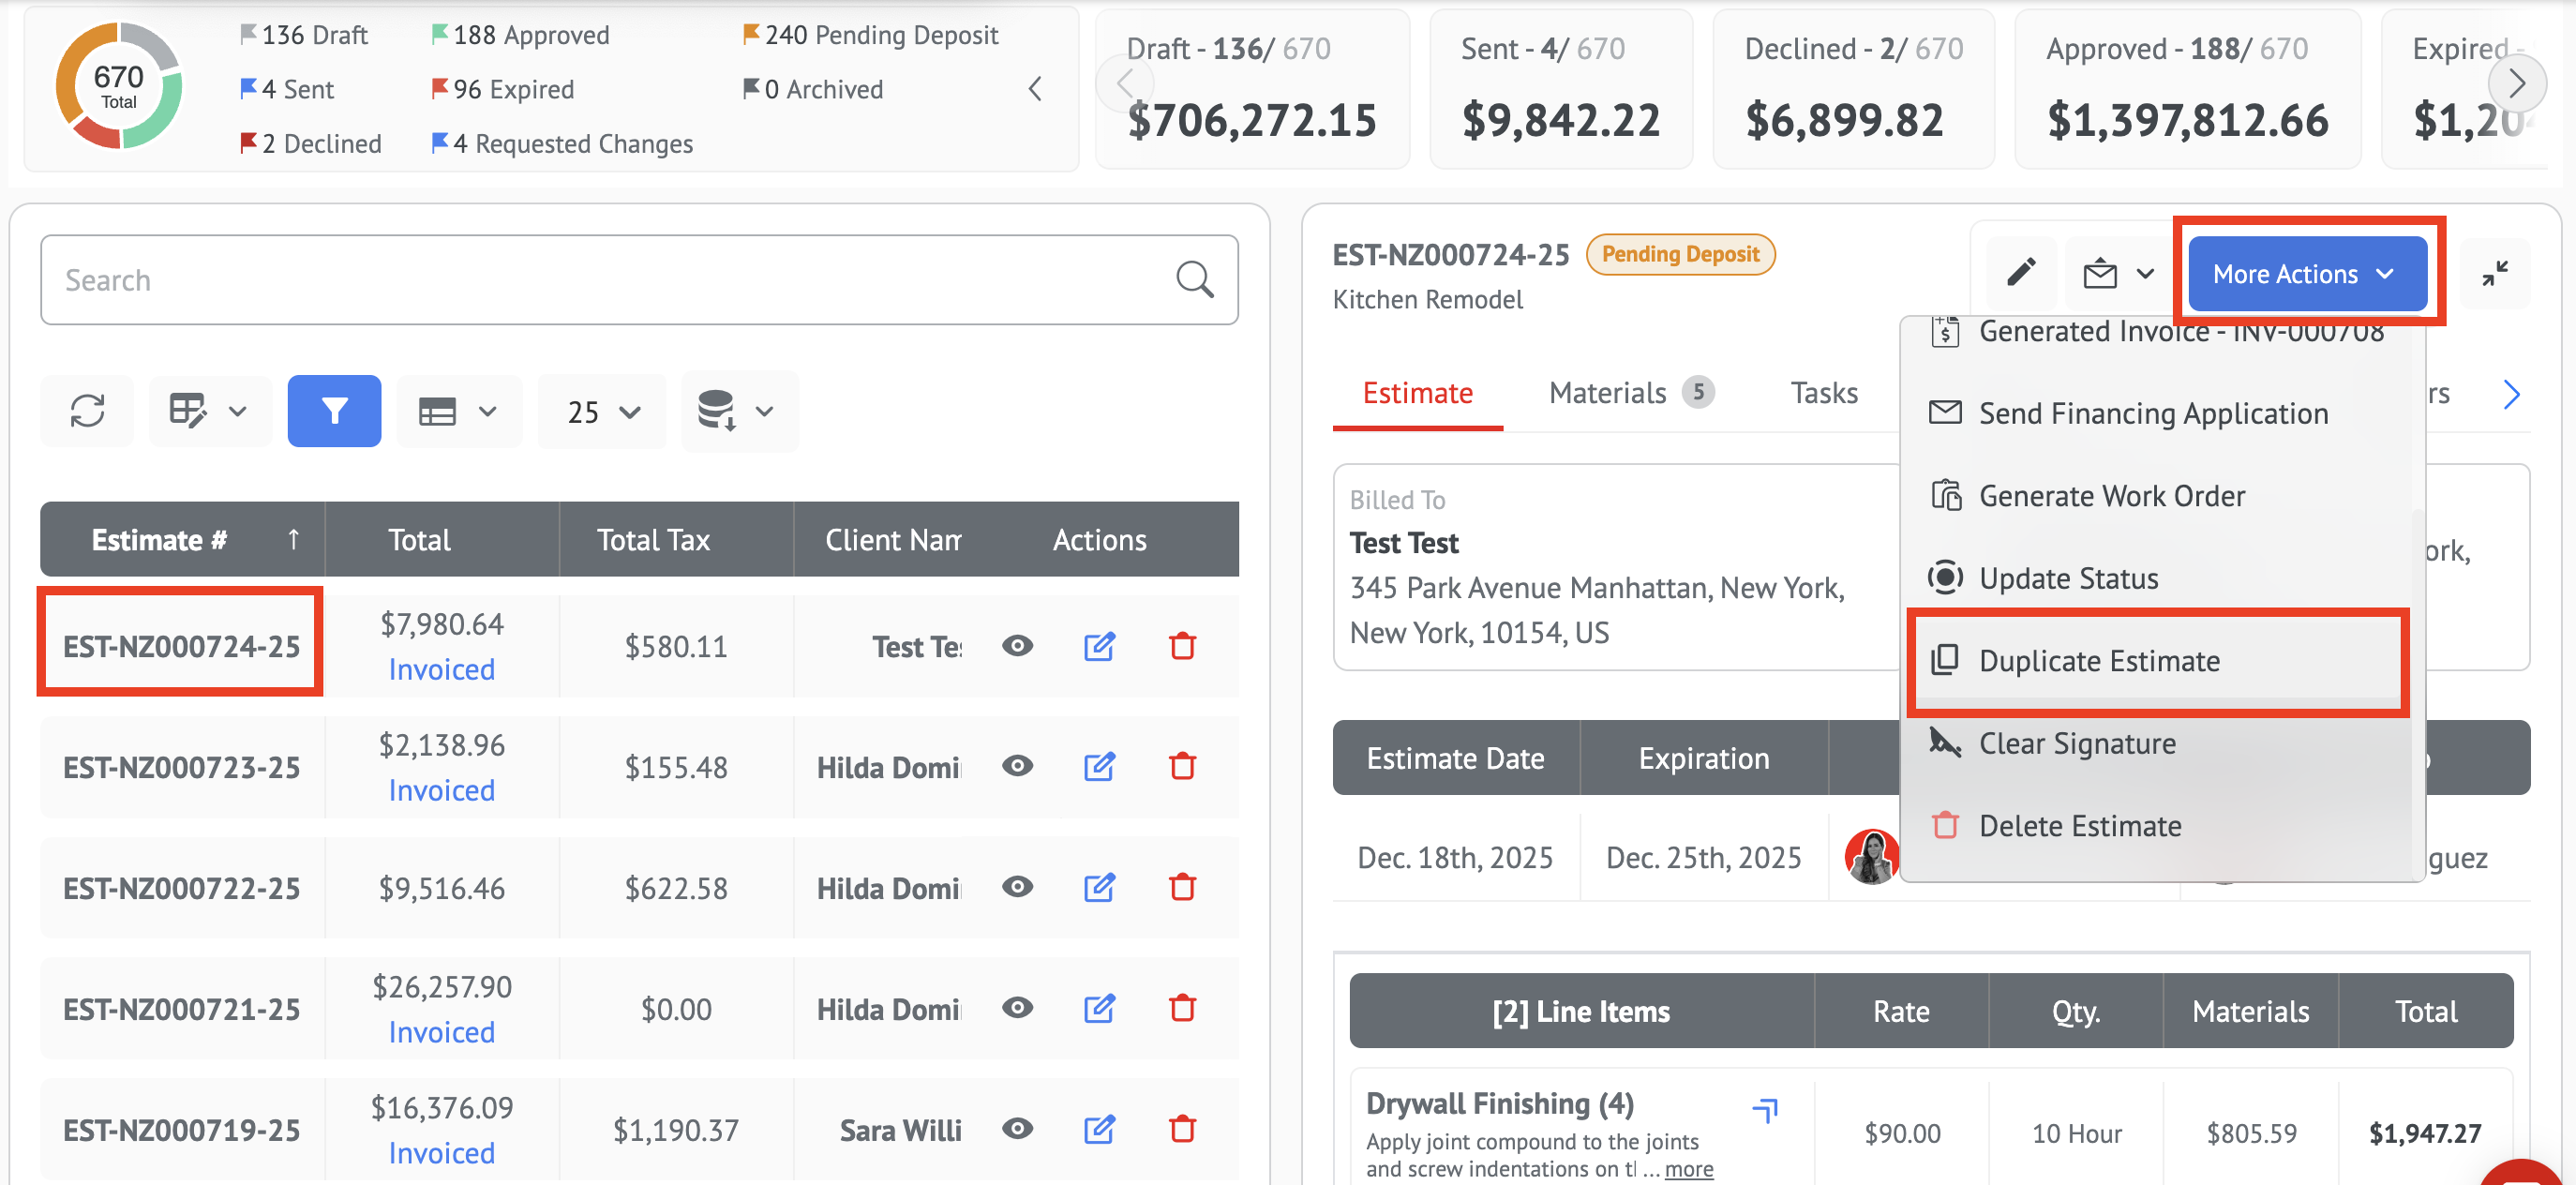The width and height of the screenshot is (2576, 1185).
Task: Click the search magnifier icon
Action: coord(1194,280)
